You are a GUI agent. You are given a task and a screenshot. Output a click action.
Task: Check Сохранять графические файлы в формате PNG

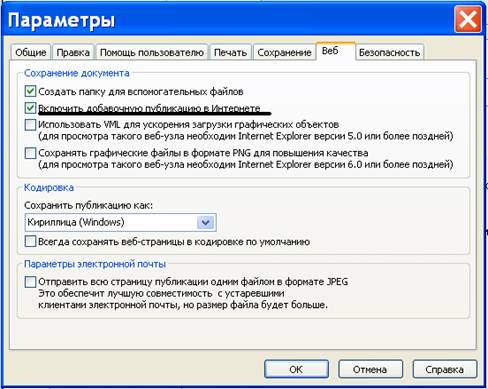30,153
